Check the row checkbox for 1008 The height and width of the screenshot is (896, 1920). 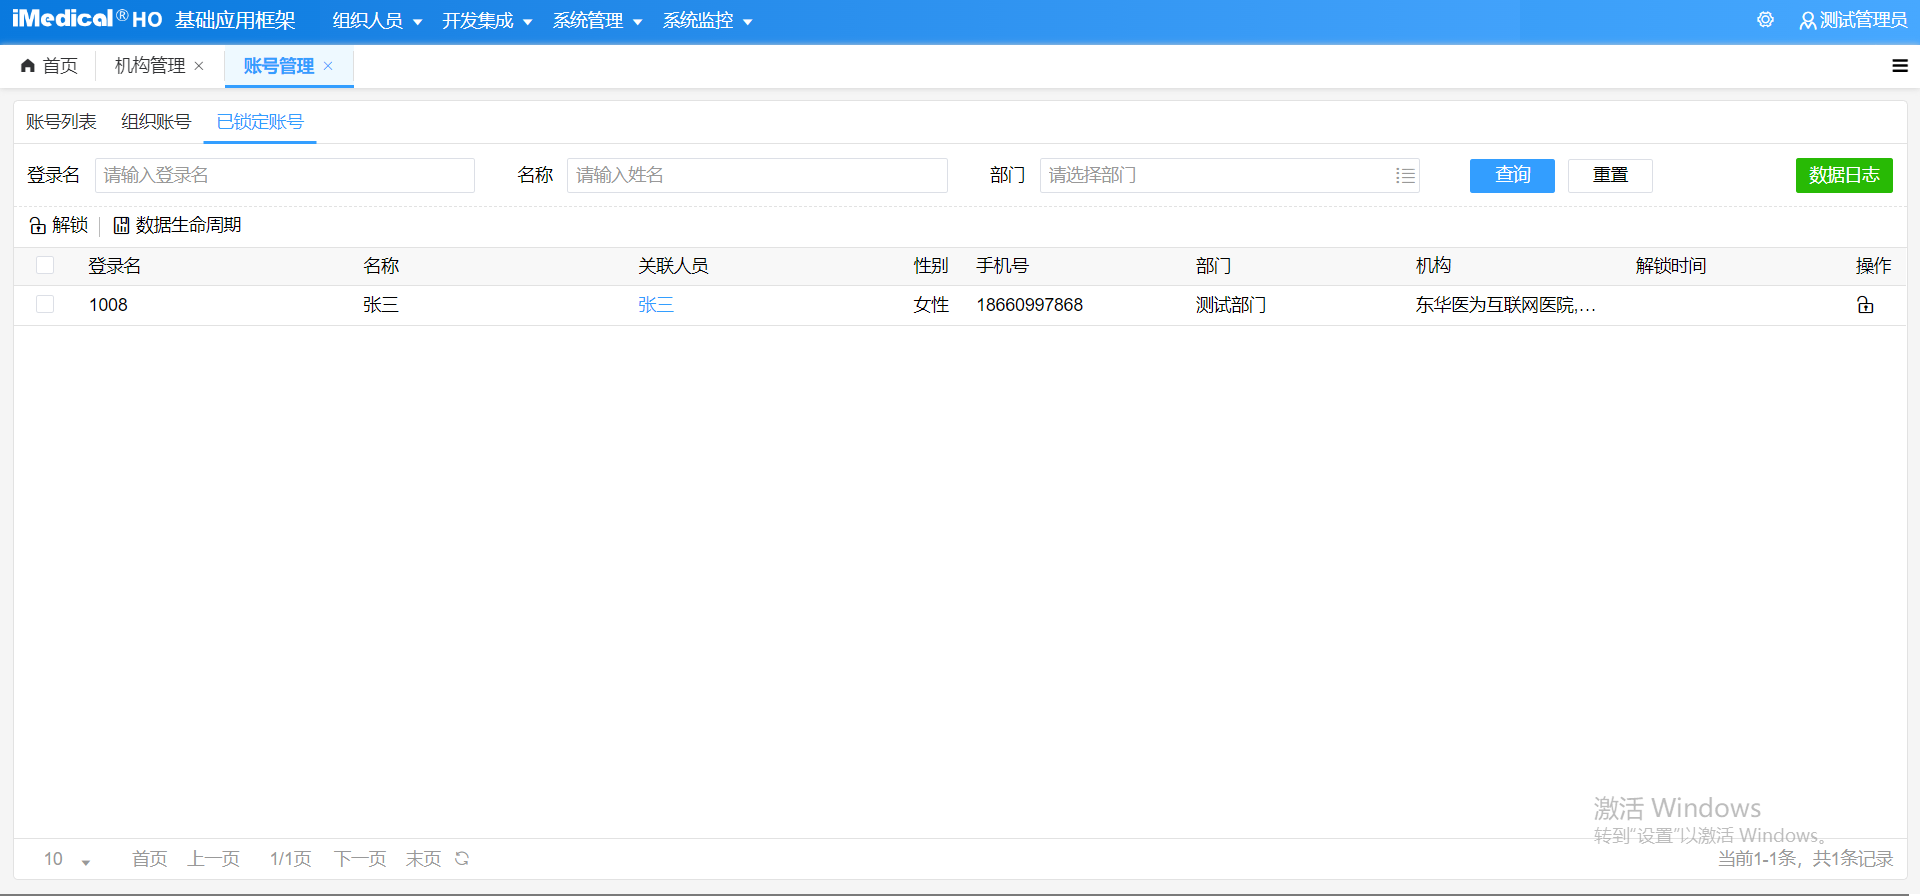(45, 304)
